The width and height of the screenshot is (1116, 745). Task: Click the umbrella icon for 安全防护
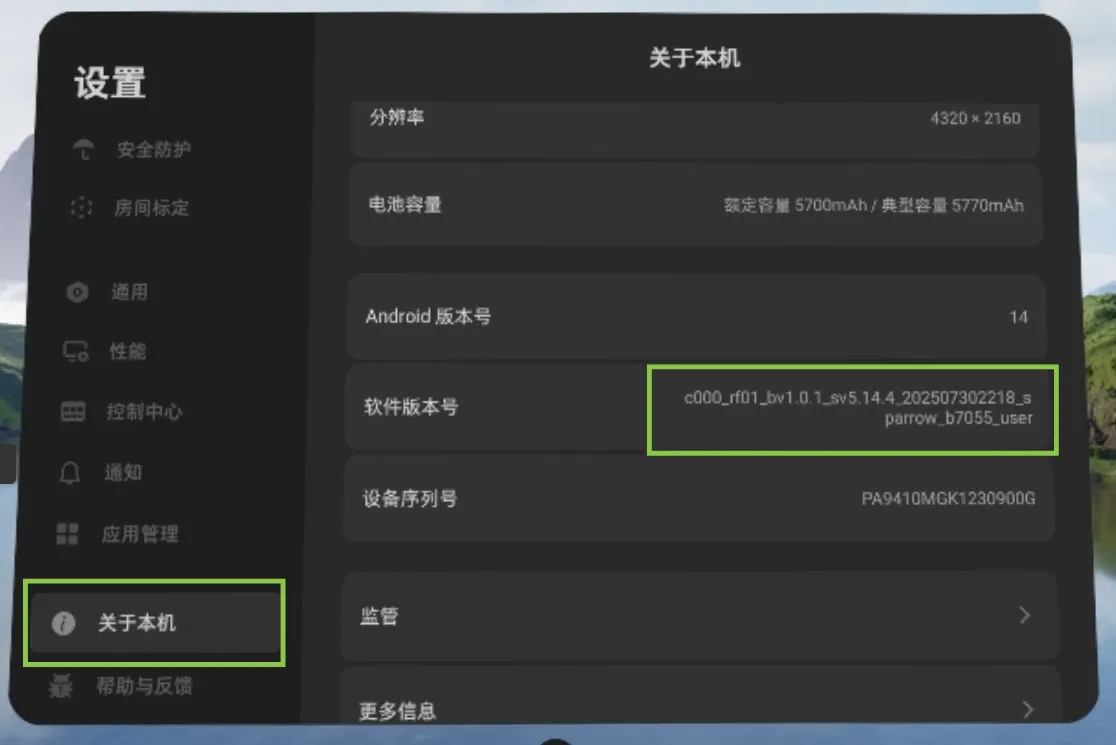[x=84, y=150]
